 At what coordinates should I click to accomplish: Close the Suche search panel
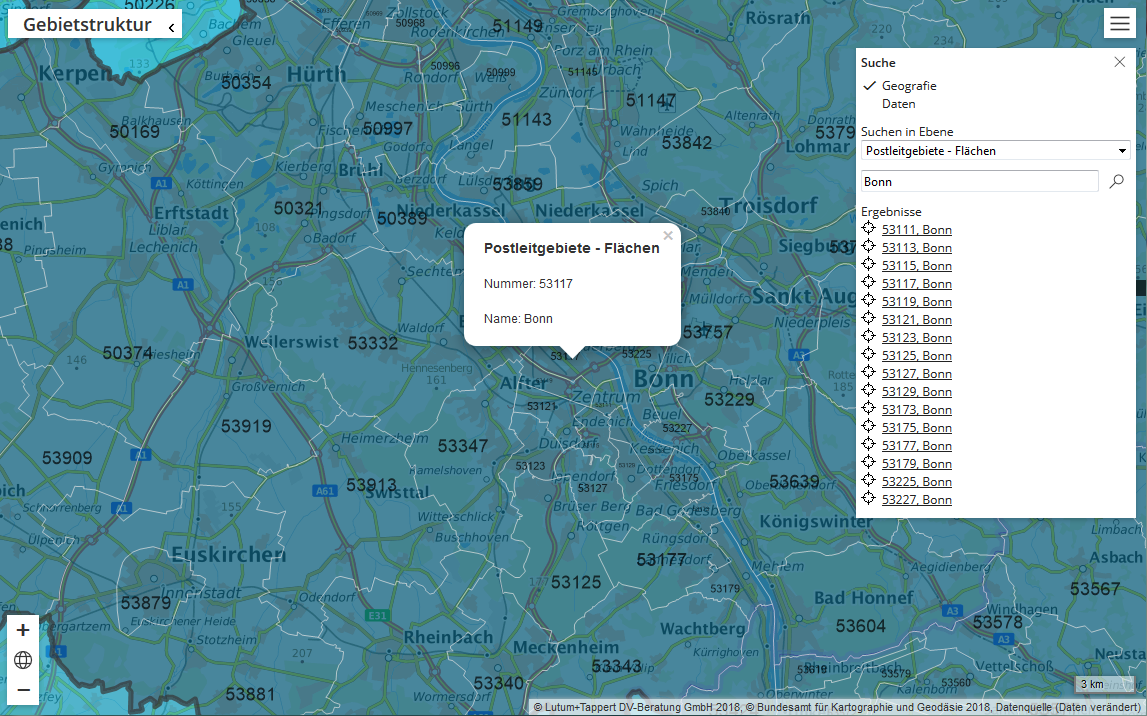pos(1119,62)
